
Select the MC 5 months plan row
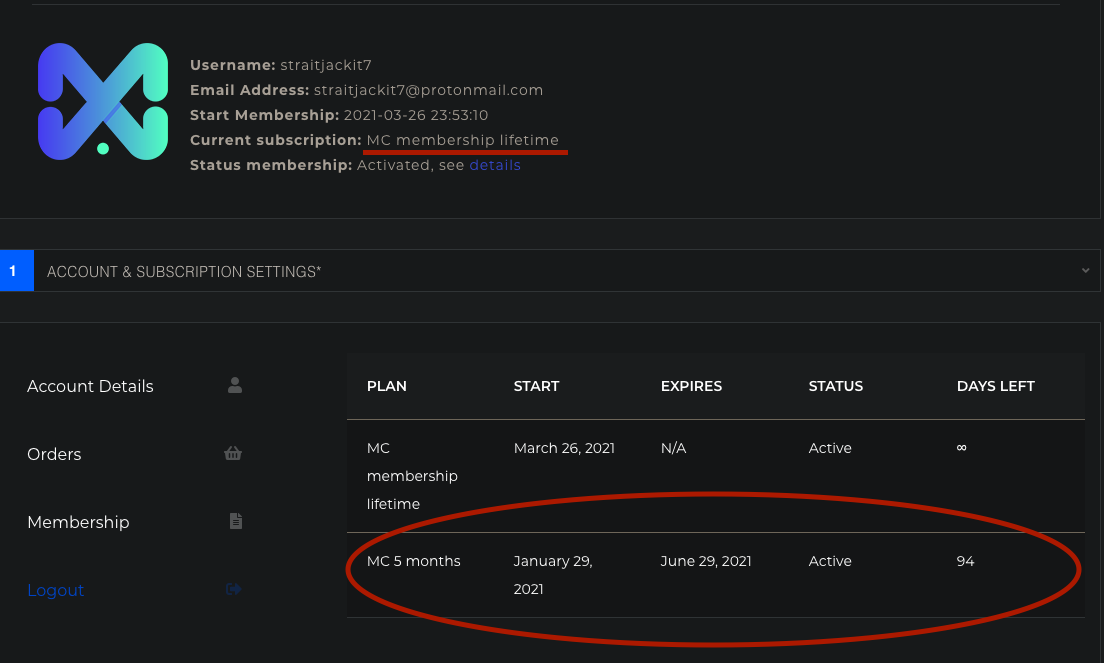pyautogui.click(x=716, y=575)
